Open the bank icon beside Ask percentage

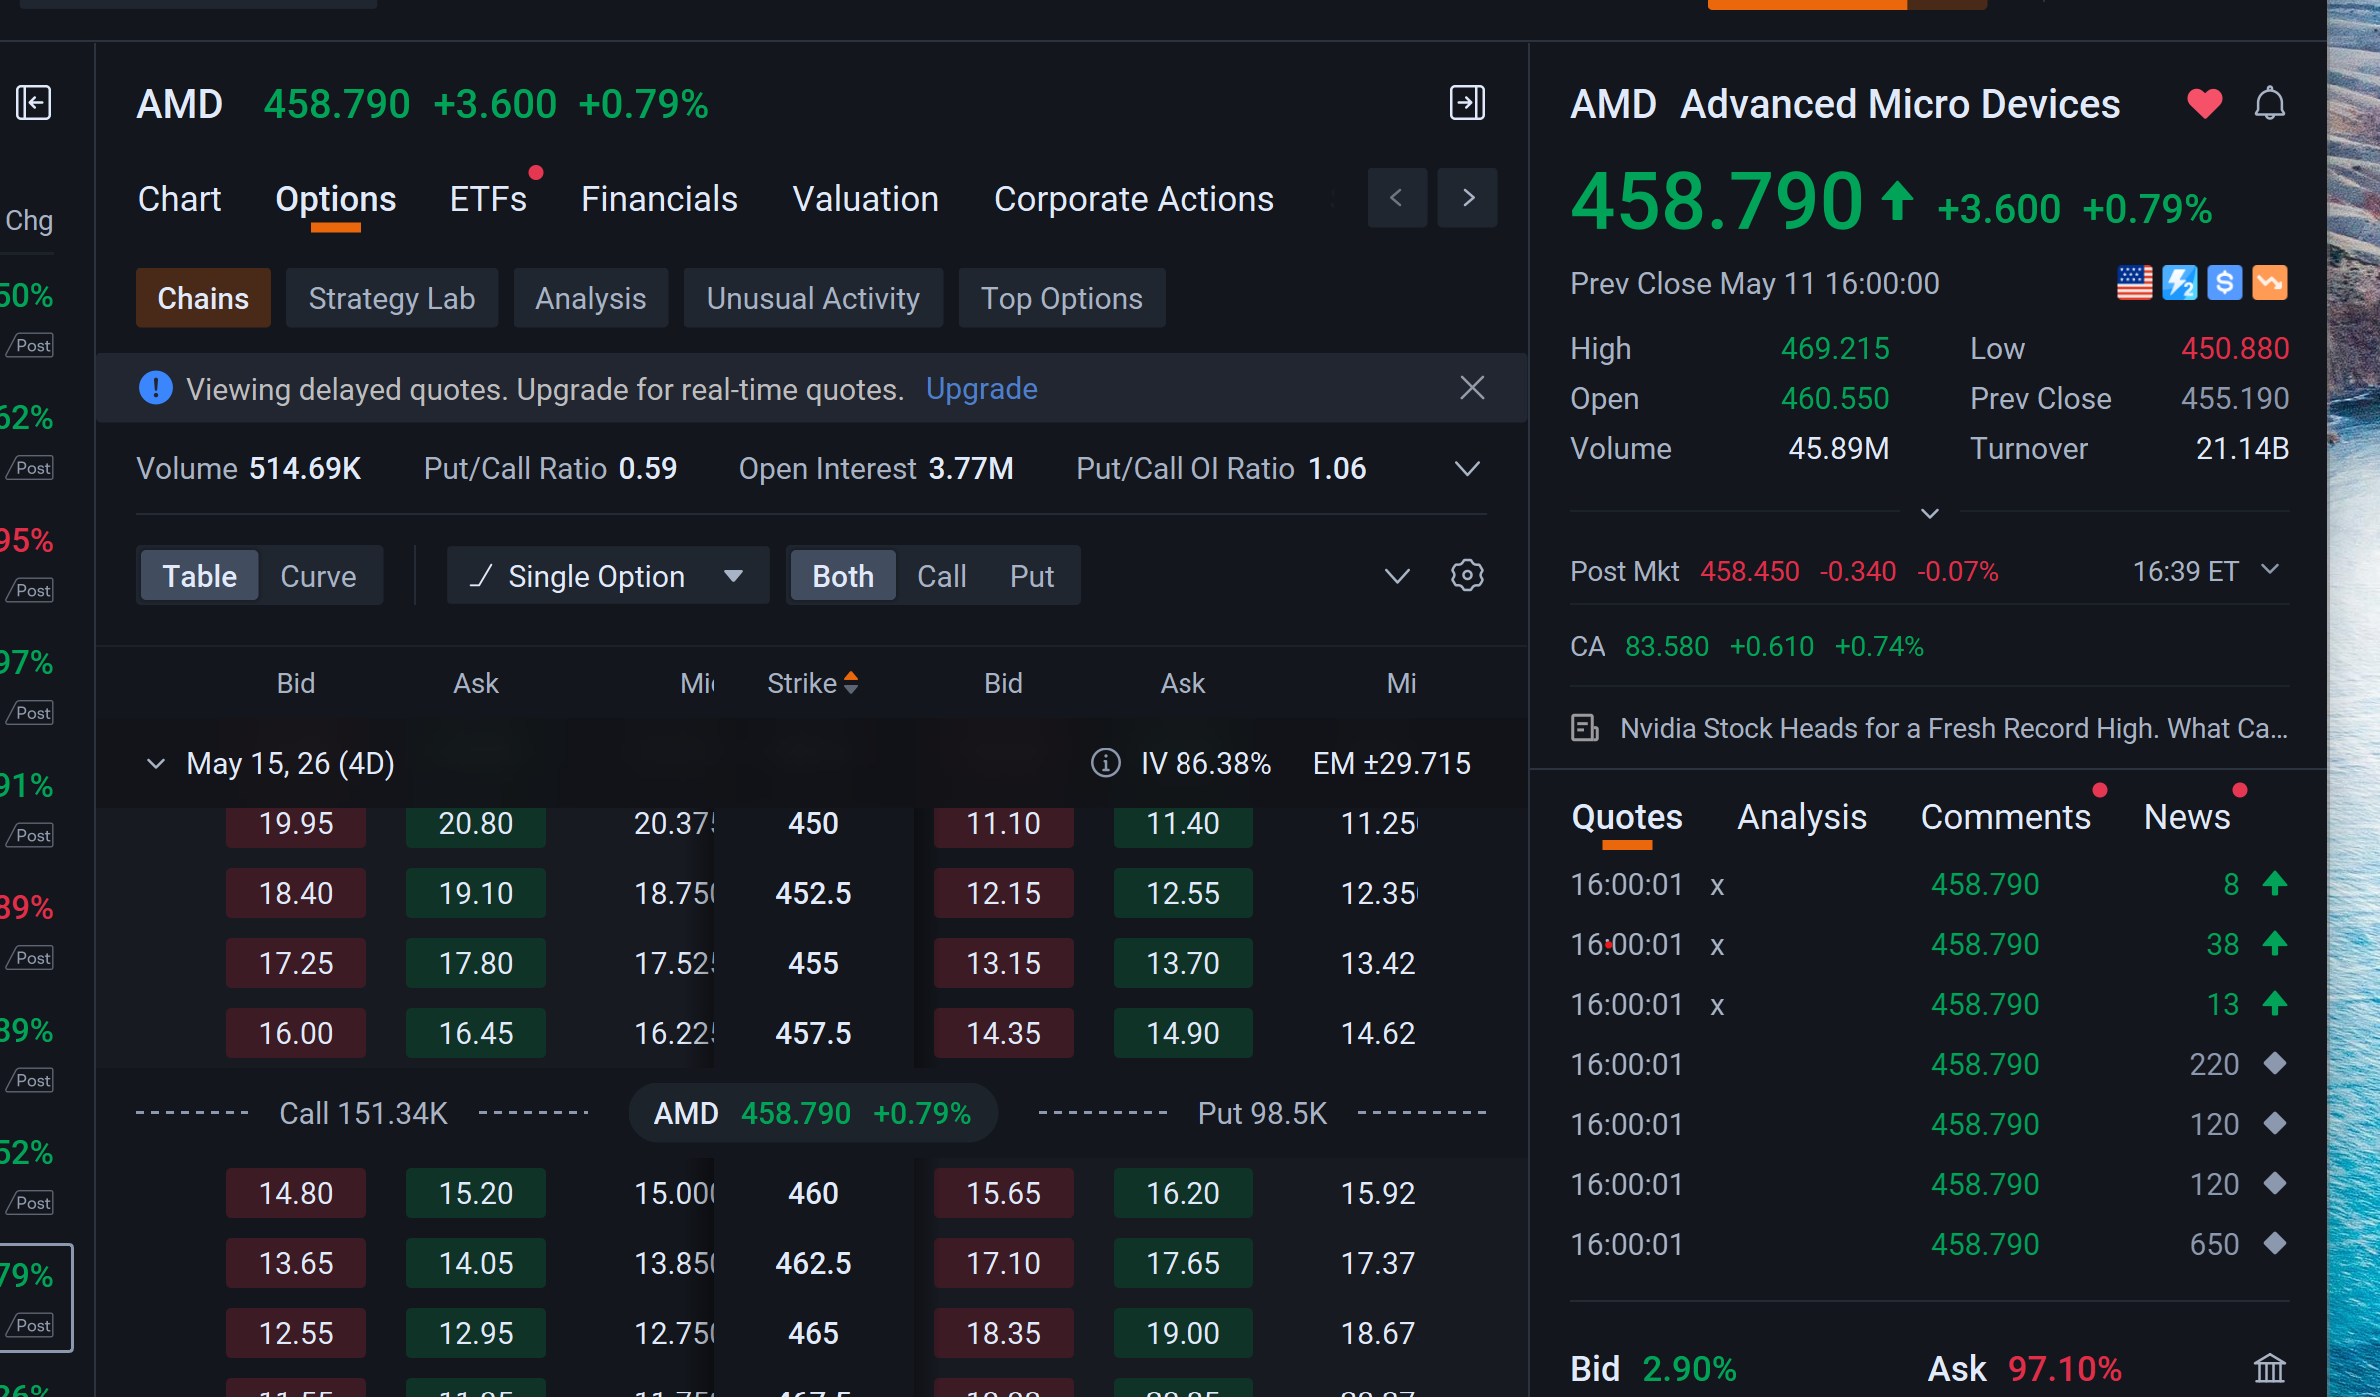2269,1367
